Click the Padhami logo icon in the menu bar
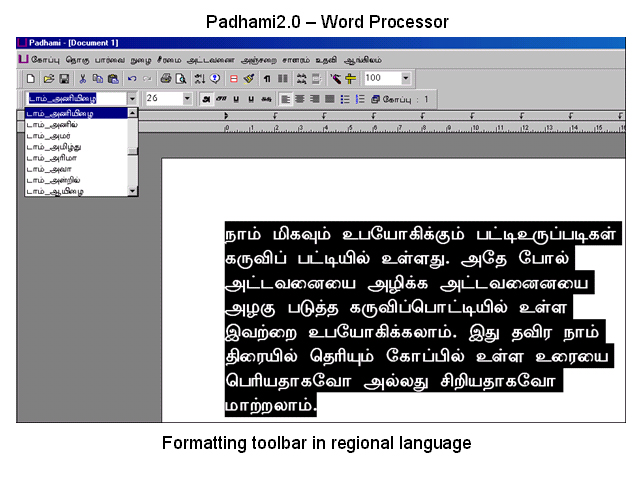The width and height of the screenshot is (640, 480). [23, 60]
